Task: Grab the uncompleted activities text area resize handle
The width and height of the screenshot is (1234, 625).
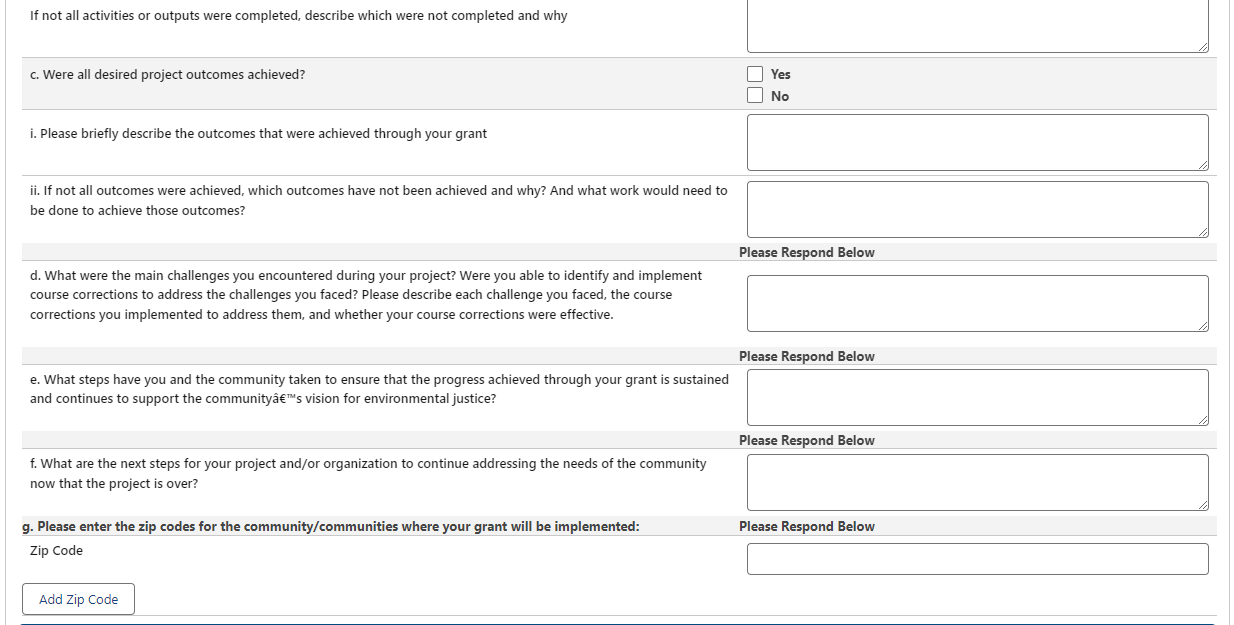Action: pos(1203,47)
